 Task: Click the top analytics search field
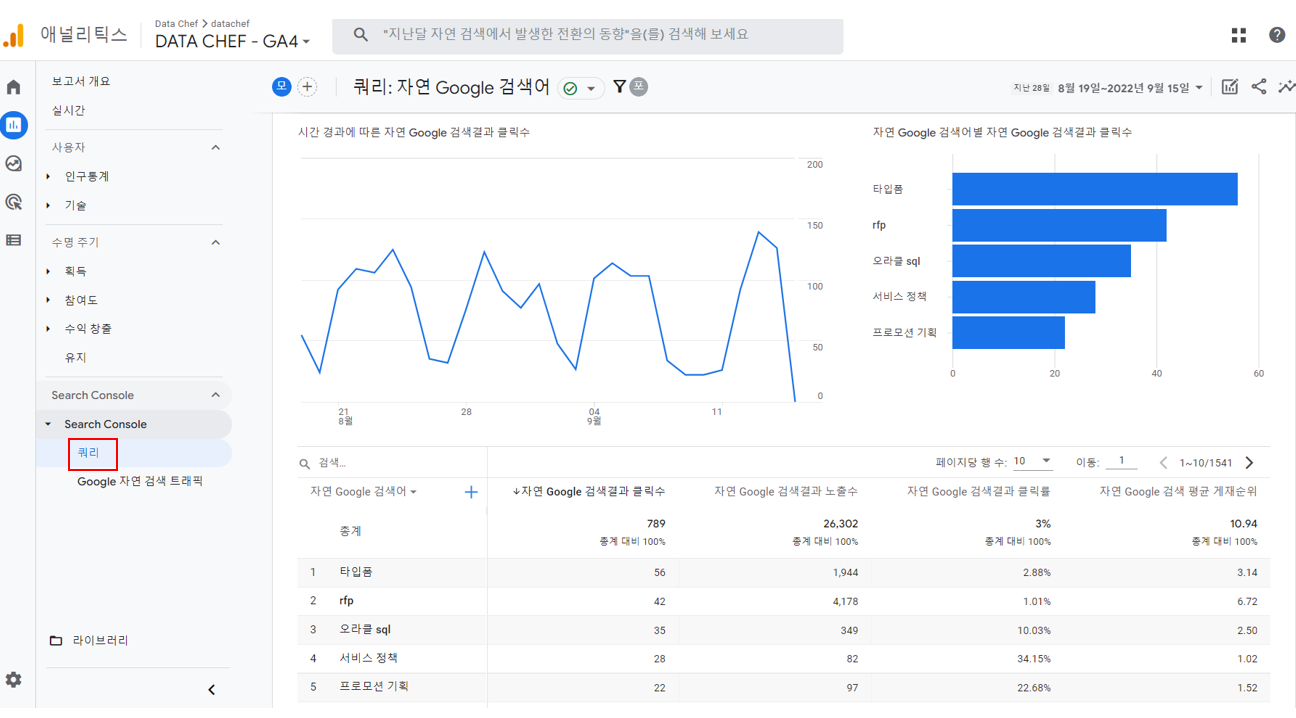click(x=588, y=35)
